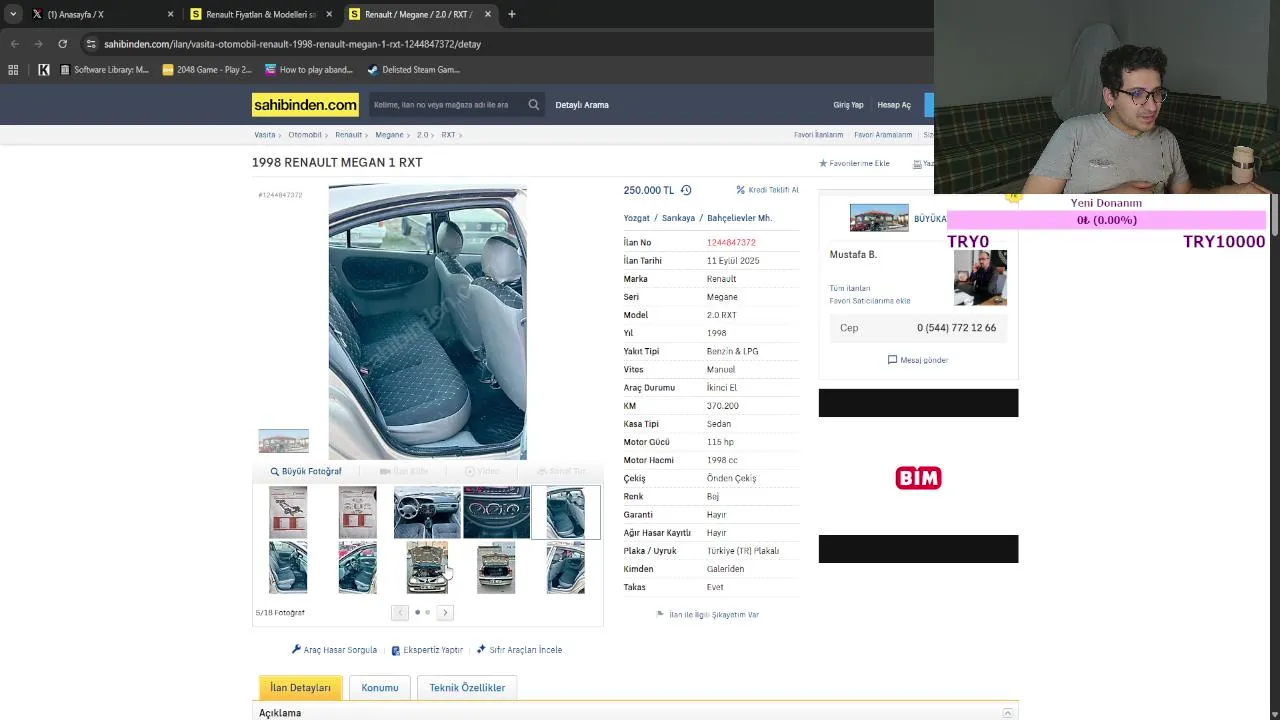Click the seller store photo thumbnail

click(x=879, y=218)
